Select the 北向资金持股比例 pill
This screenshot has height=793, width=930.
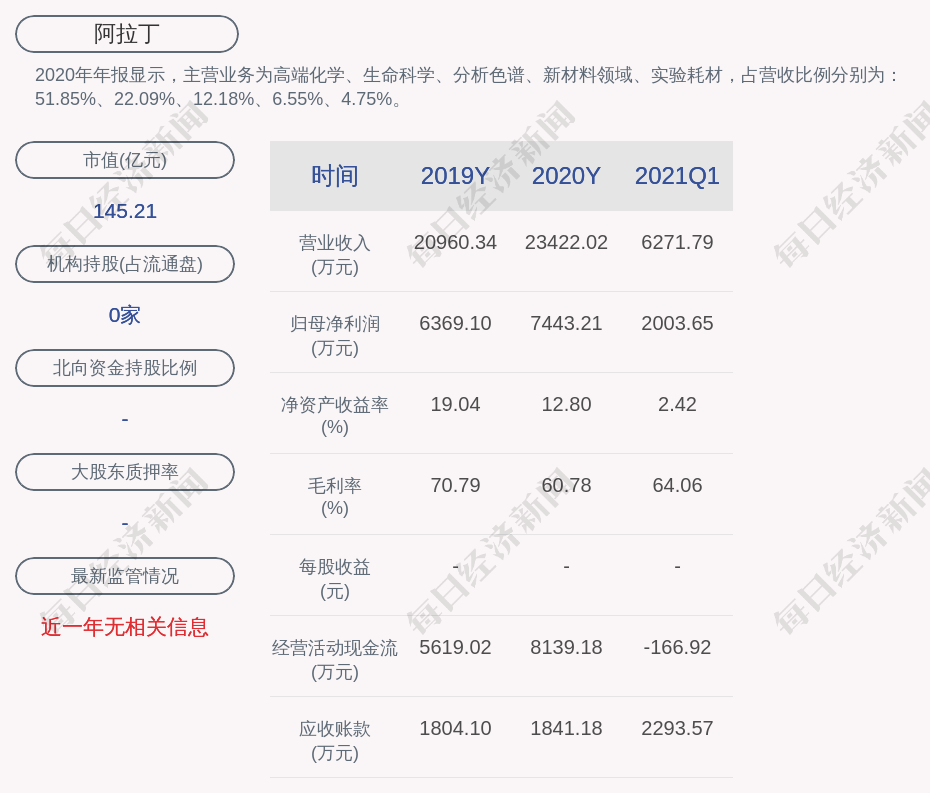125,368
